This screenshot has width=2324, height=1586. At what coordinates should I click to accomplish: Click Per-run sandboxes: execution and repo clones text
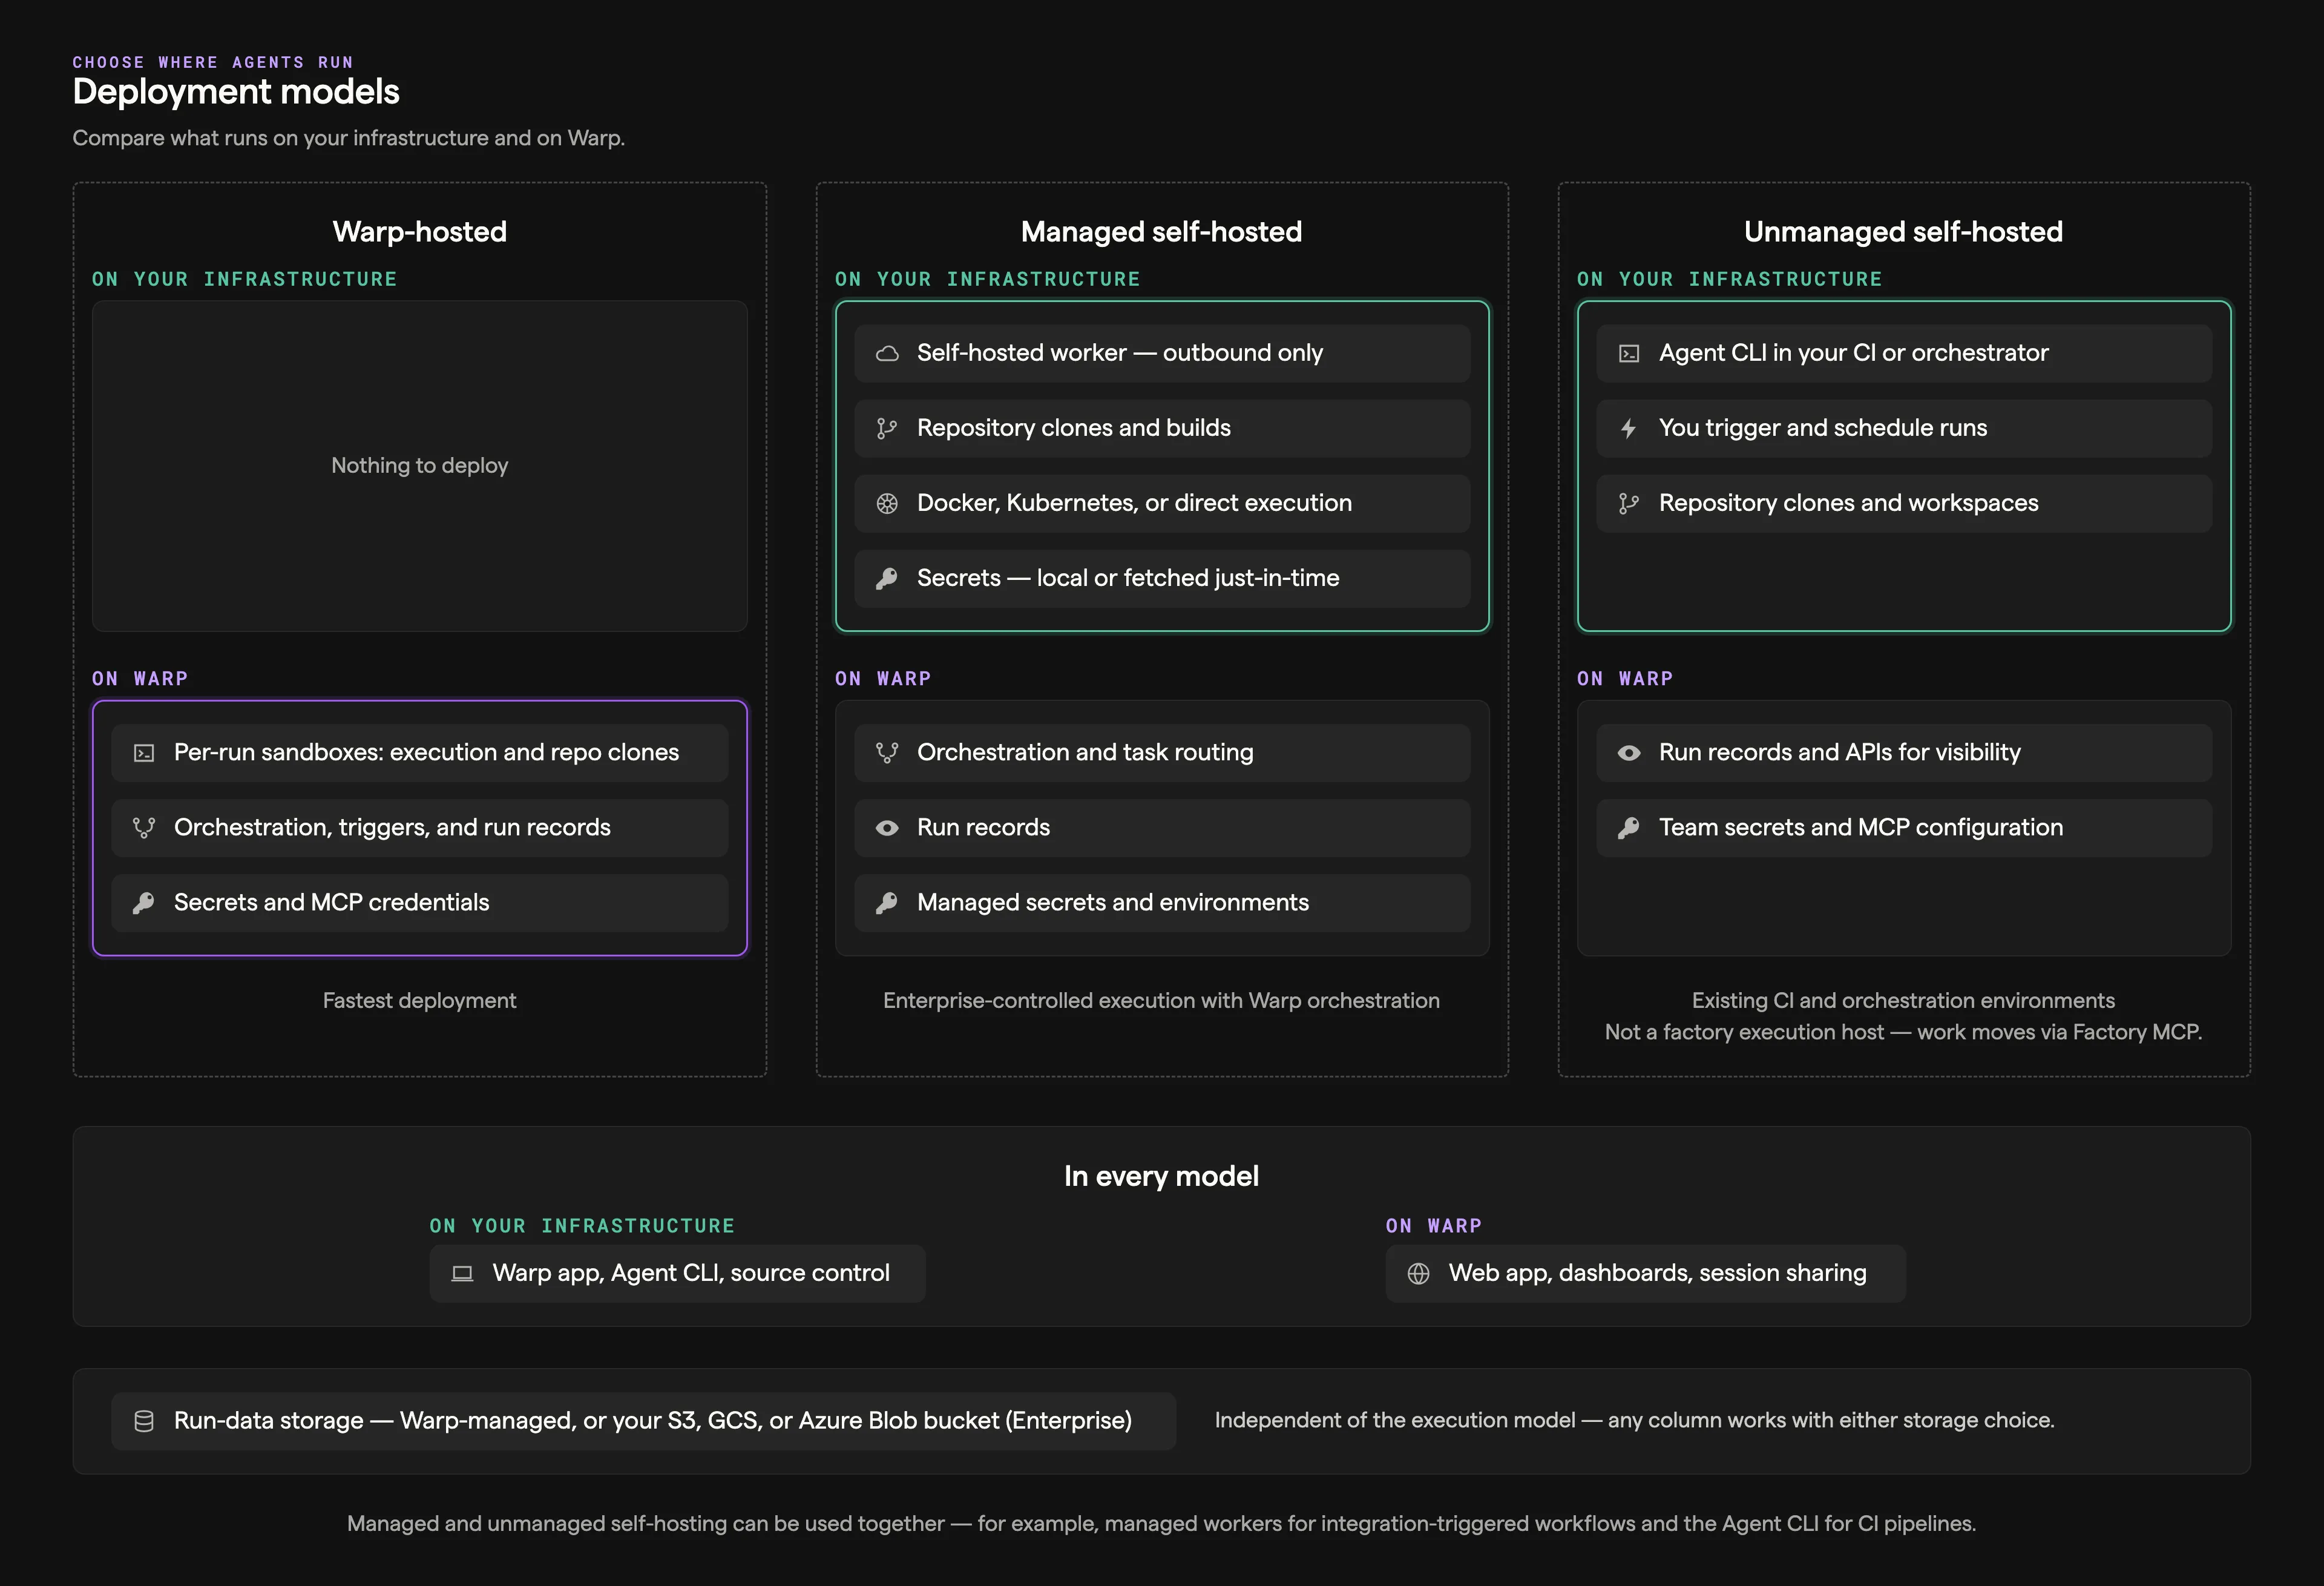click(426, 753)
